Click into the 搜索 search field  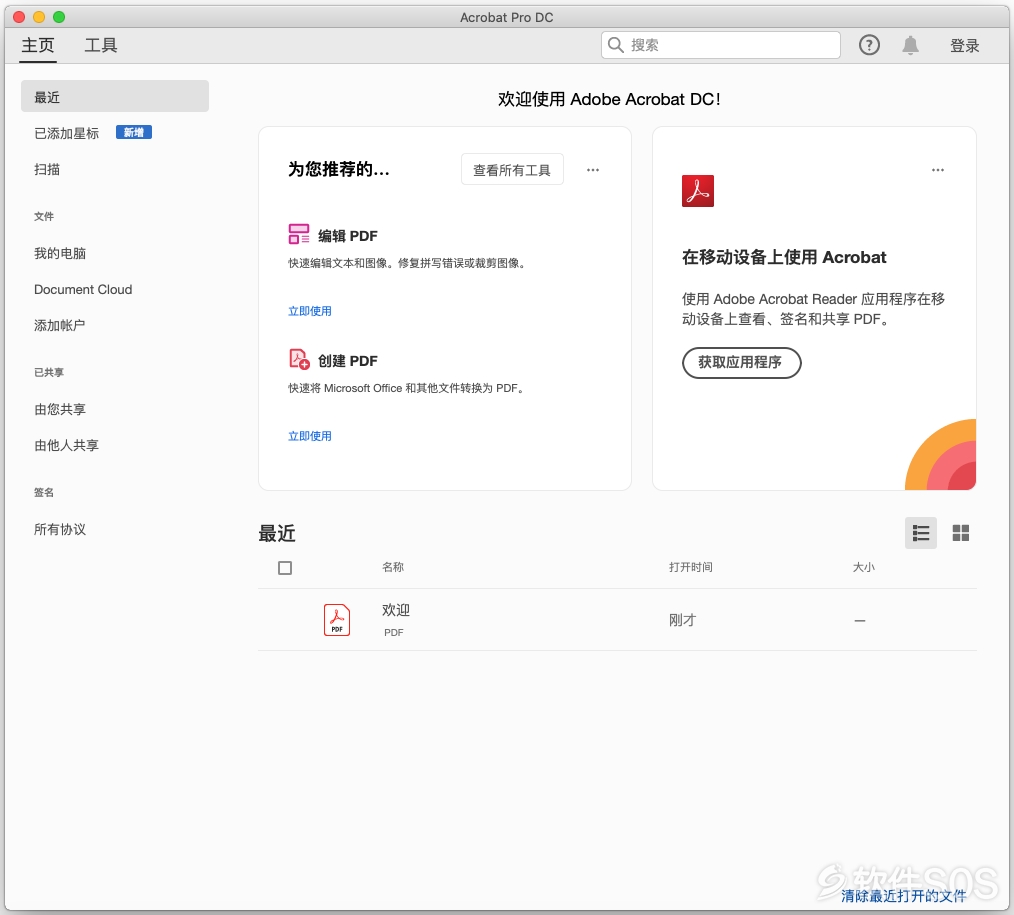tap(720, 45)
